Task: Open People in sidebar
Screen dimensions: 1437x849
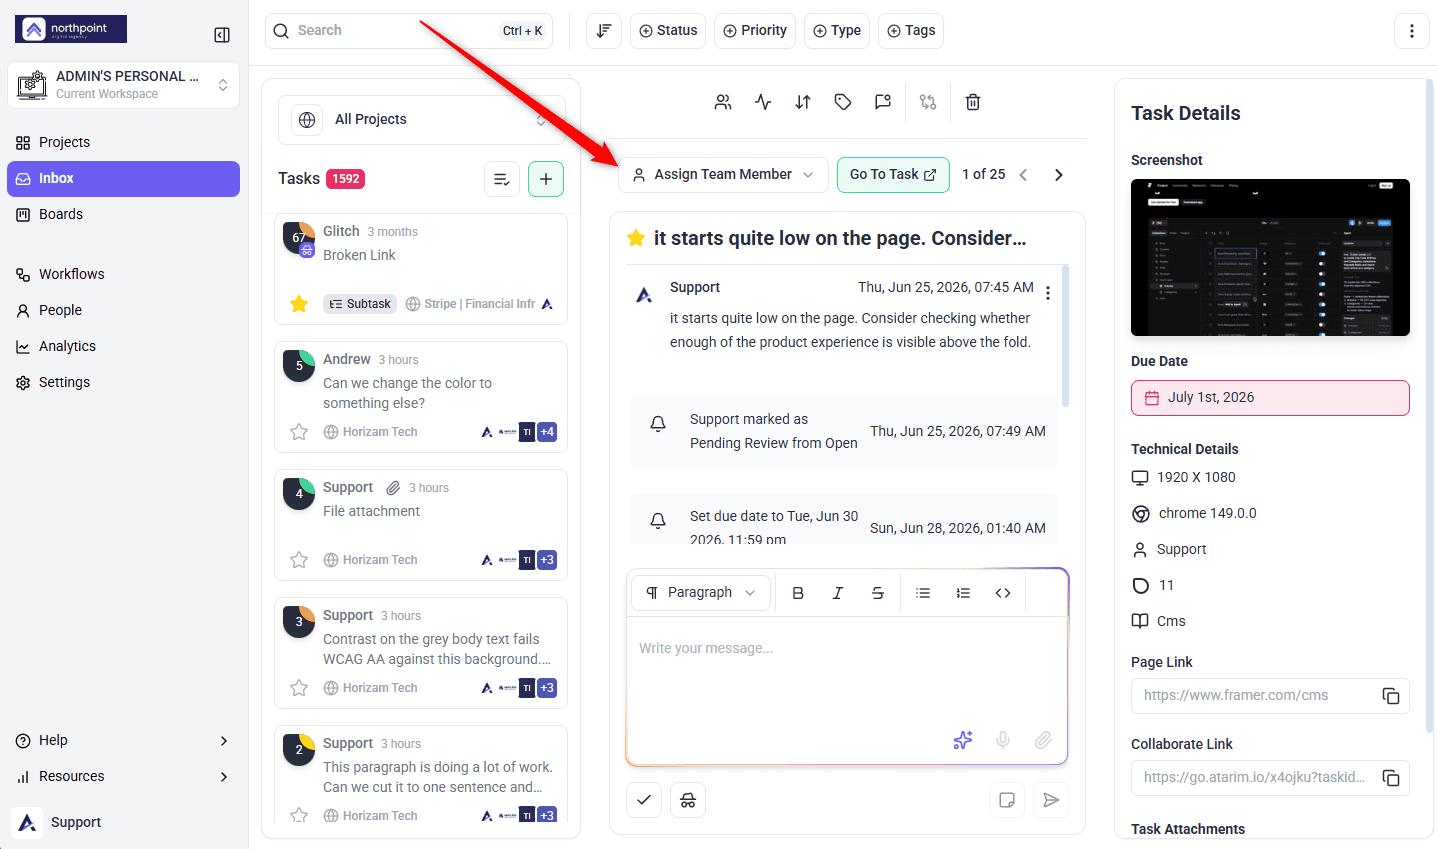Action: (x=123, y=311)
